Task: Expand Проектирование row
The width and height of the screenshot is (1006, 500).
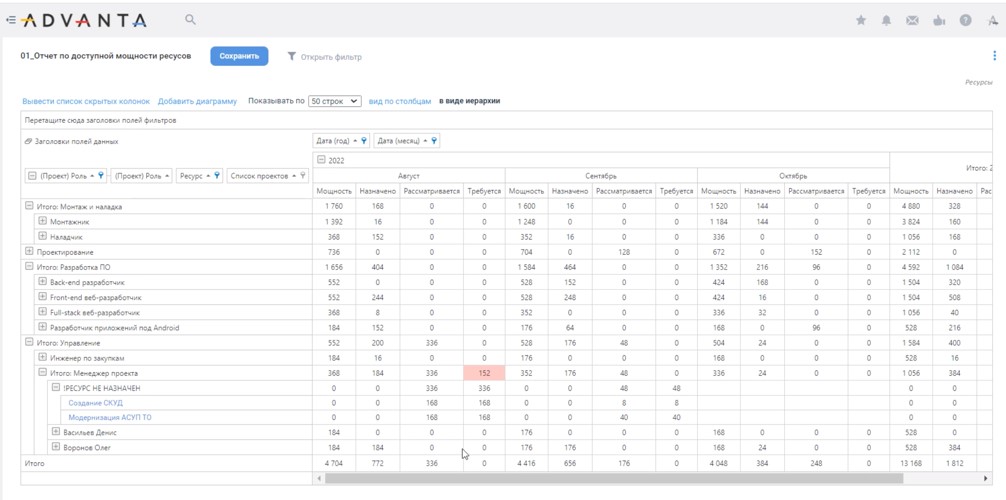Action: point(29,252)
